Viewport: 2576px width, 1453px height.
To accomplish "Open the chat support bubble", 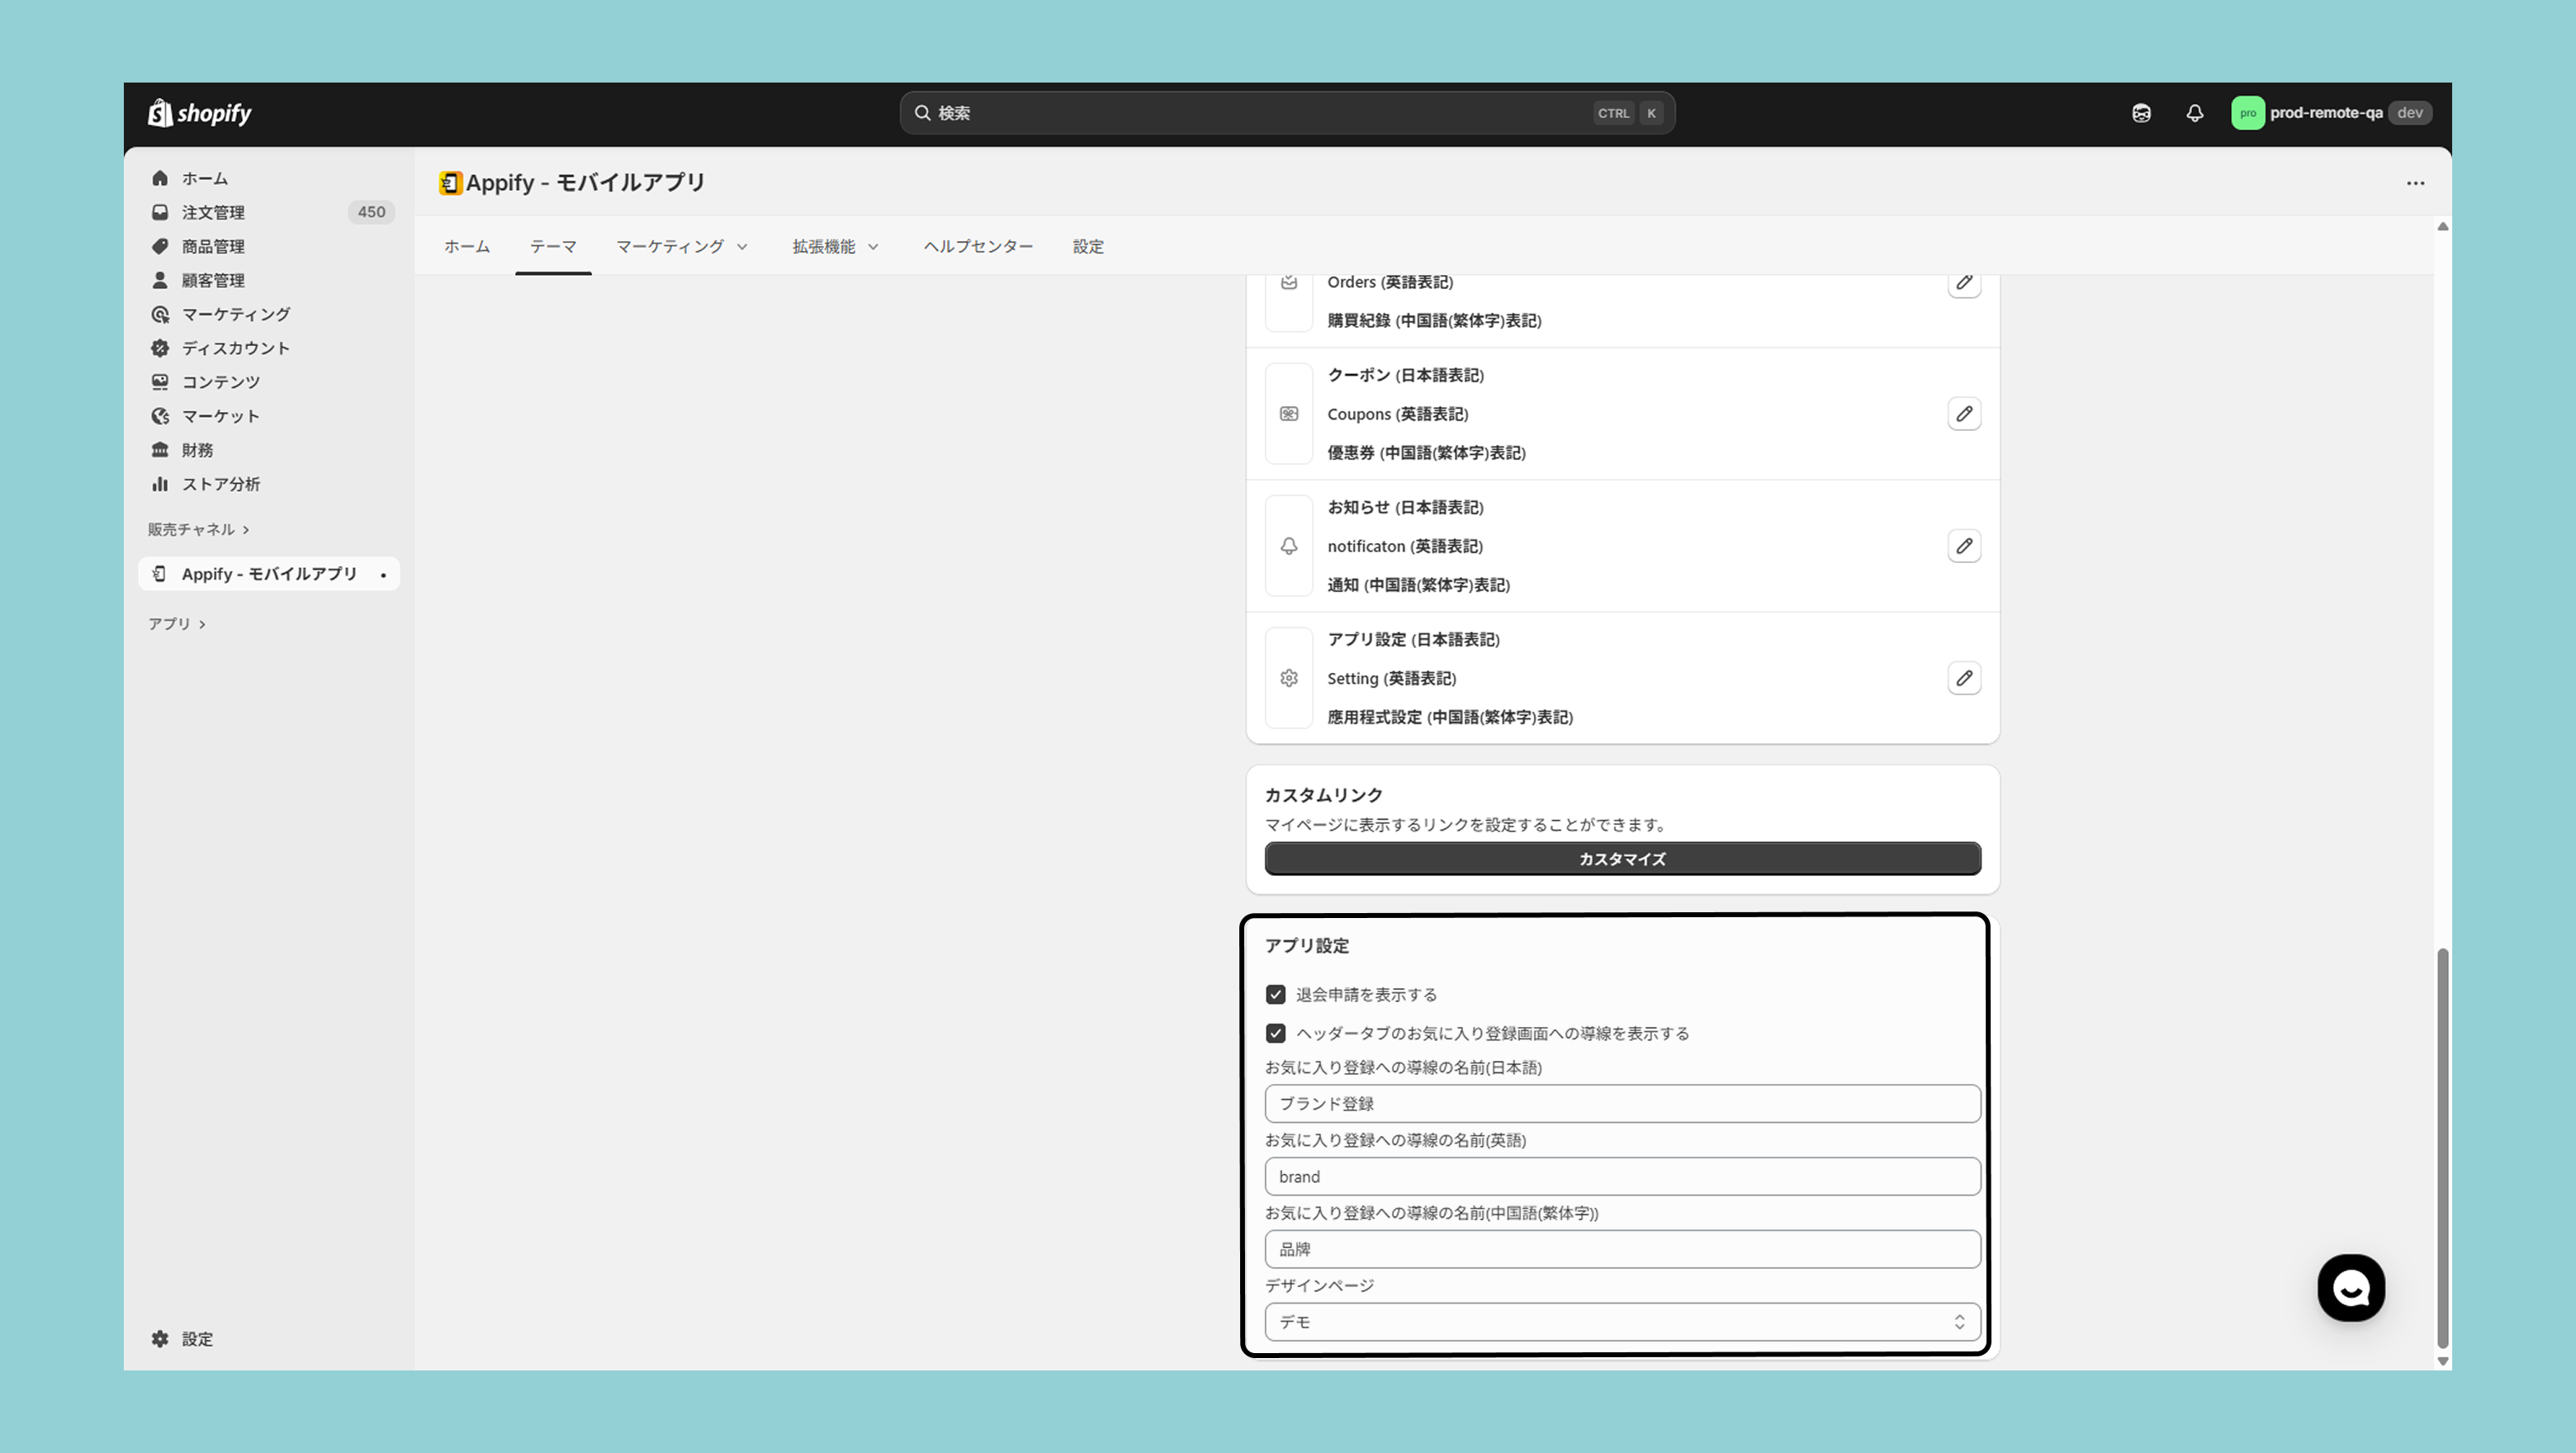I will [2350, 1288].
